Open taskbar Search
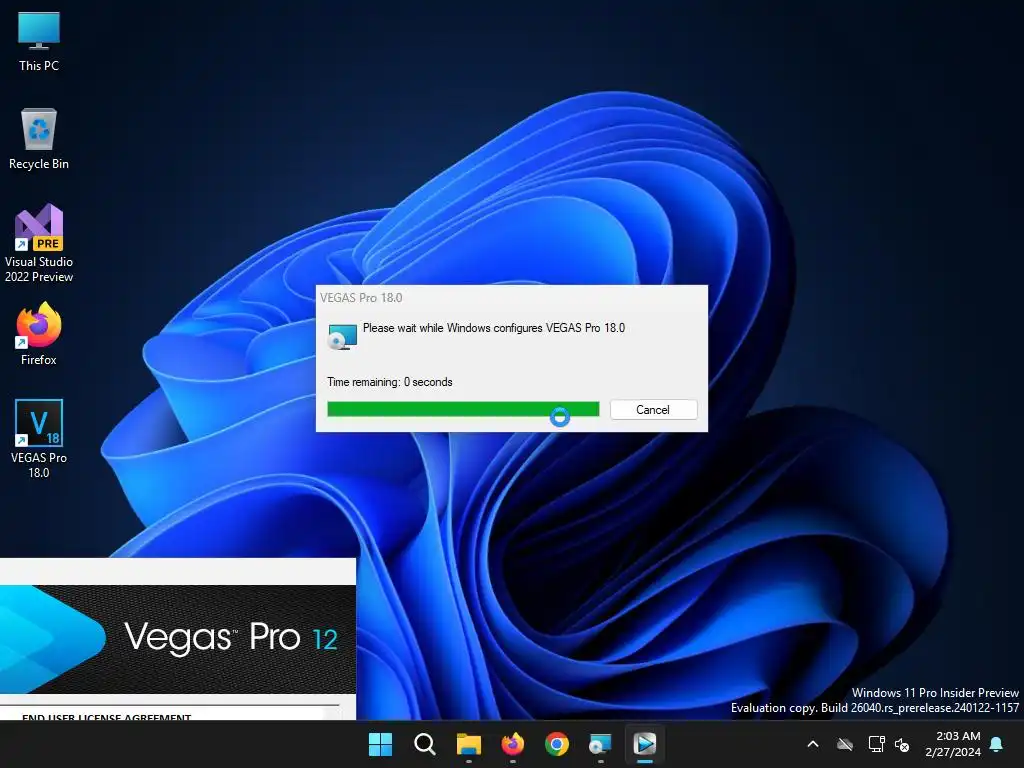Viewport: 1024px width, 768px height. 424,744
